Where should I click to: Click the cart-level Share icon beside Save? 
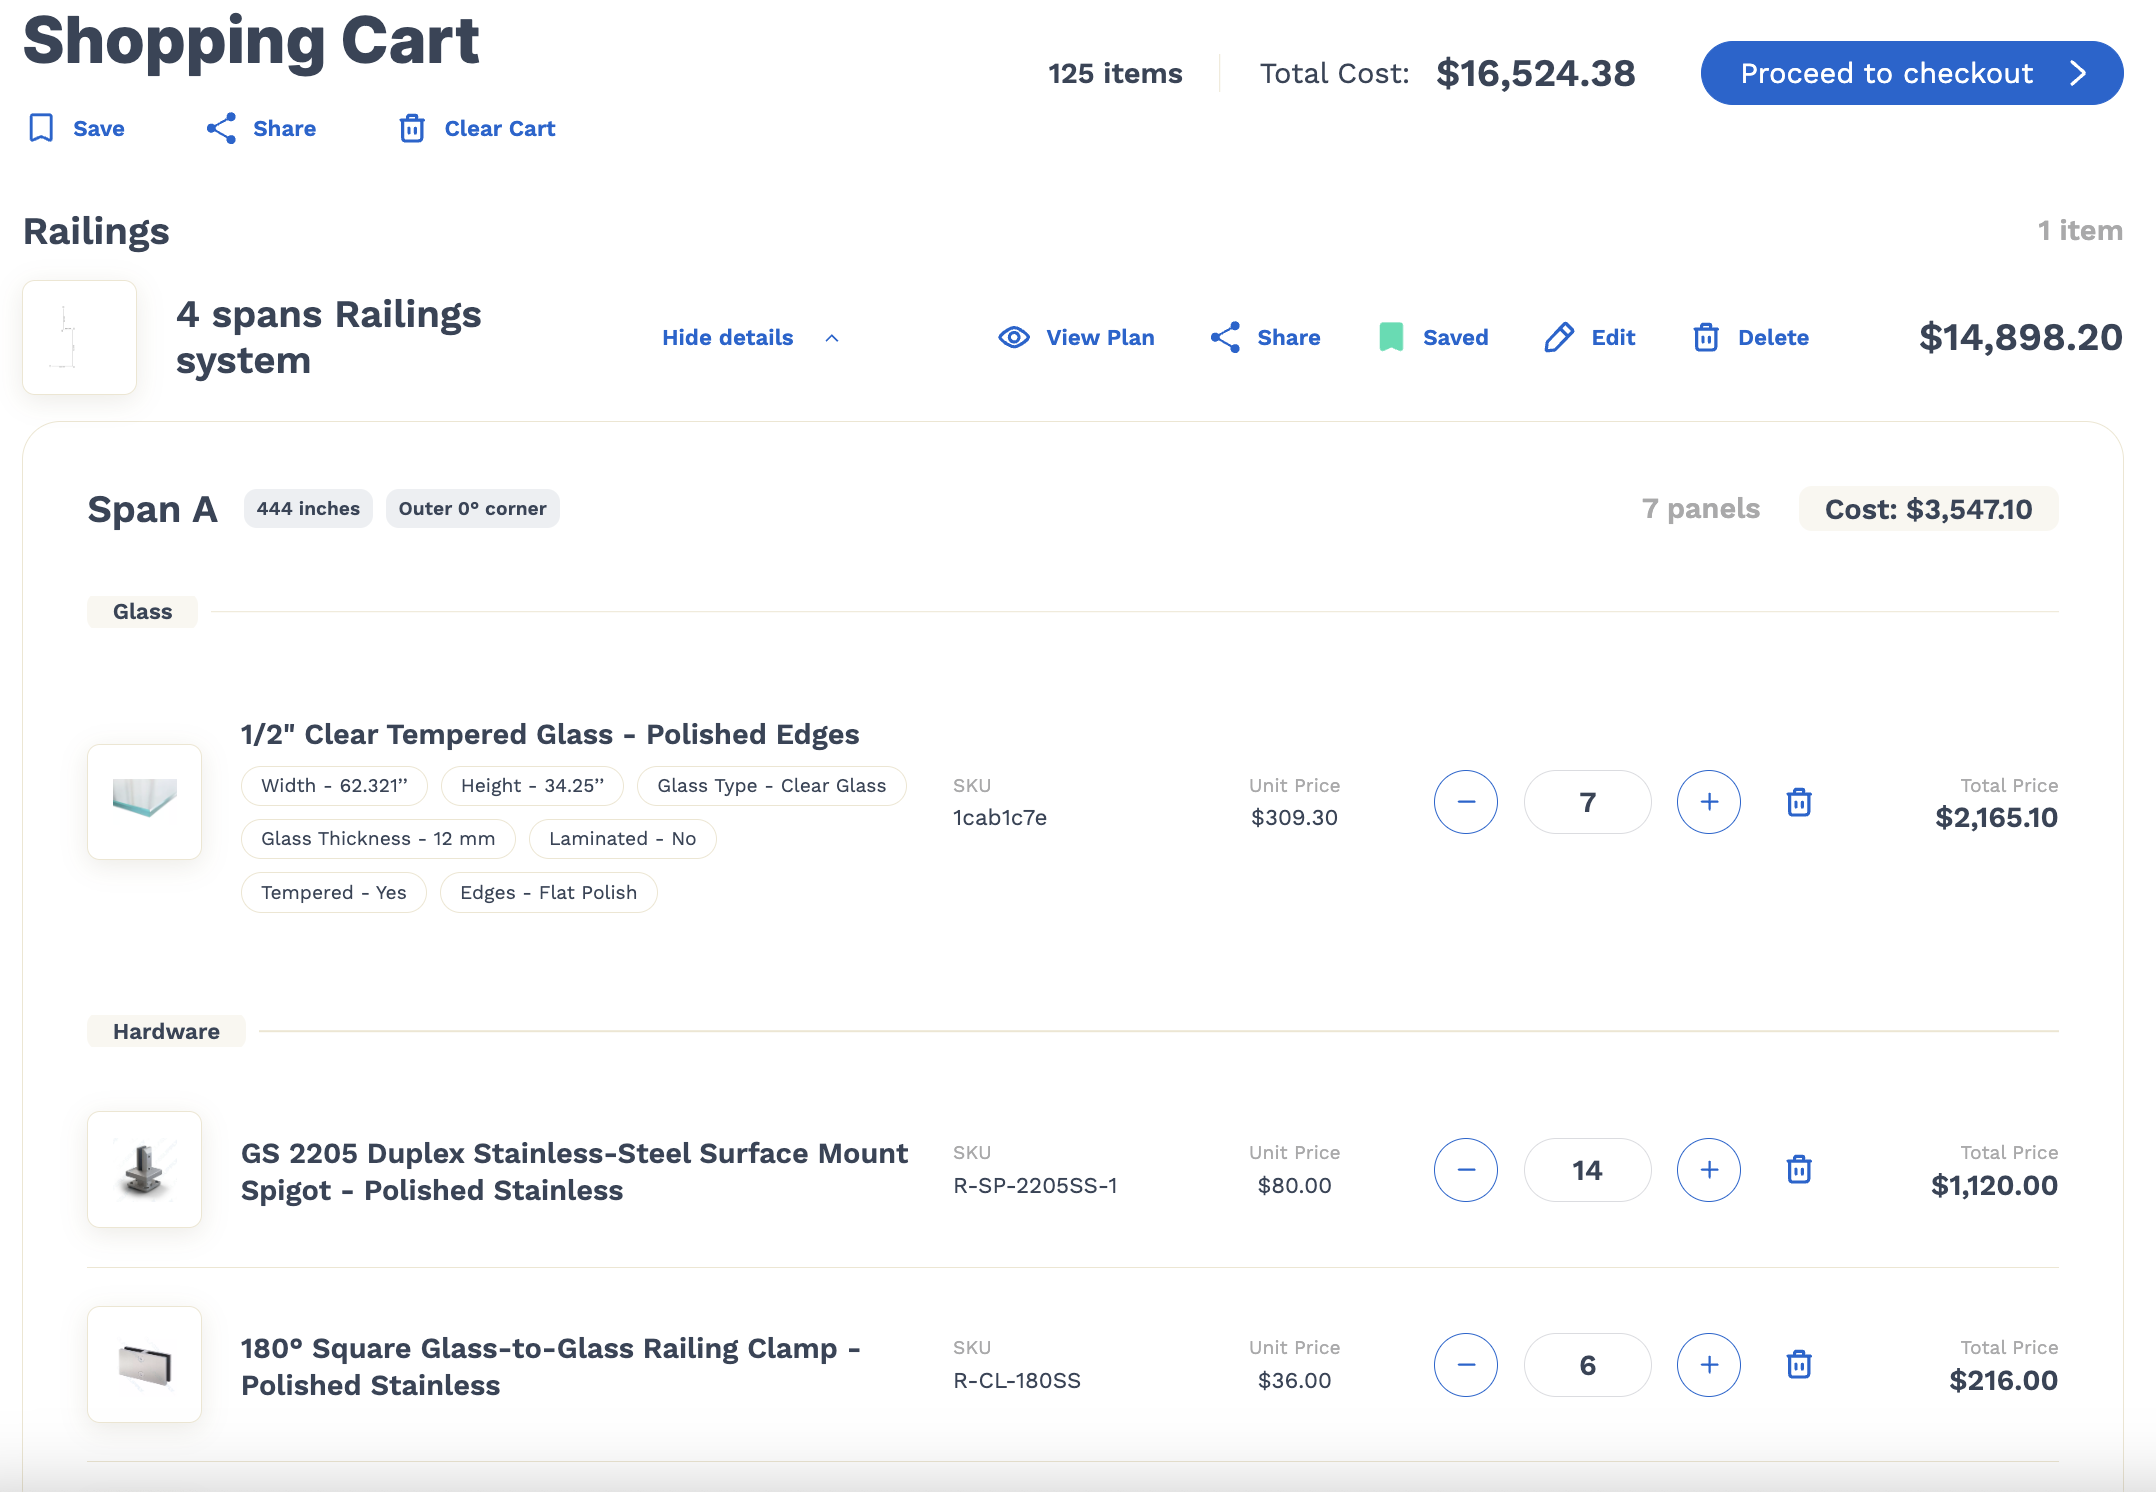click(x=221, y=128)
